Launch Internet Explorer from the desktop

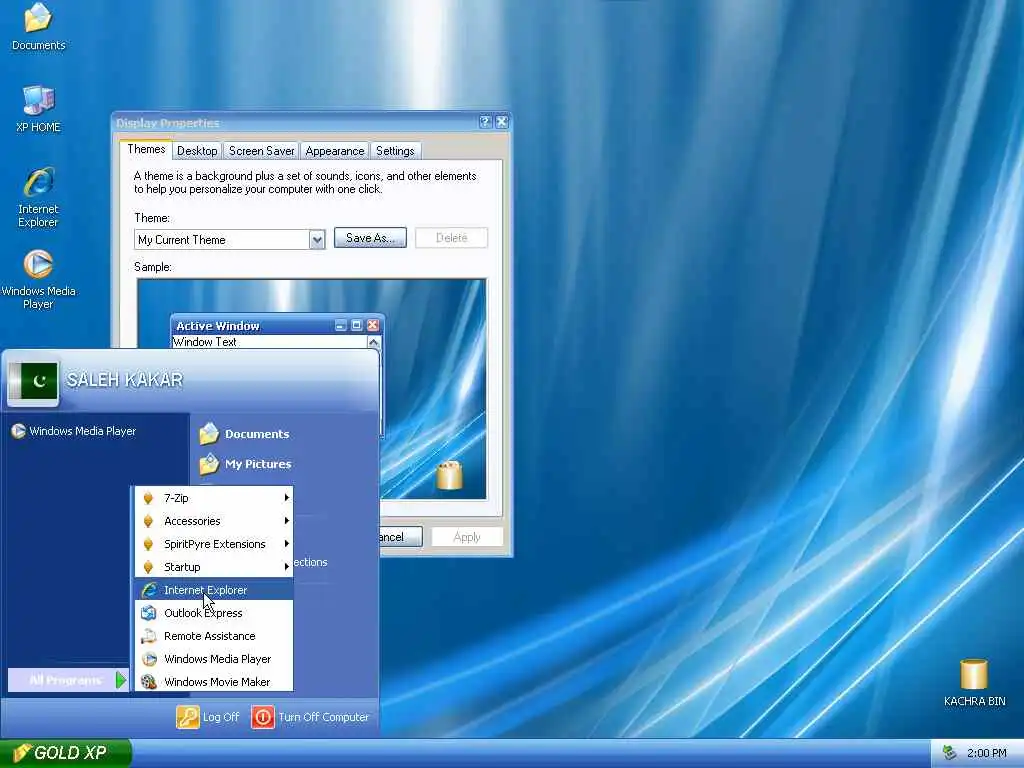click(39, 197)
